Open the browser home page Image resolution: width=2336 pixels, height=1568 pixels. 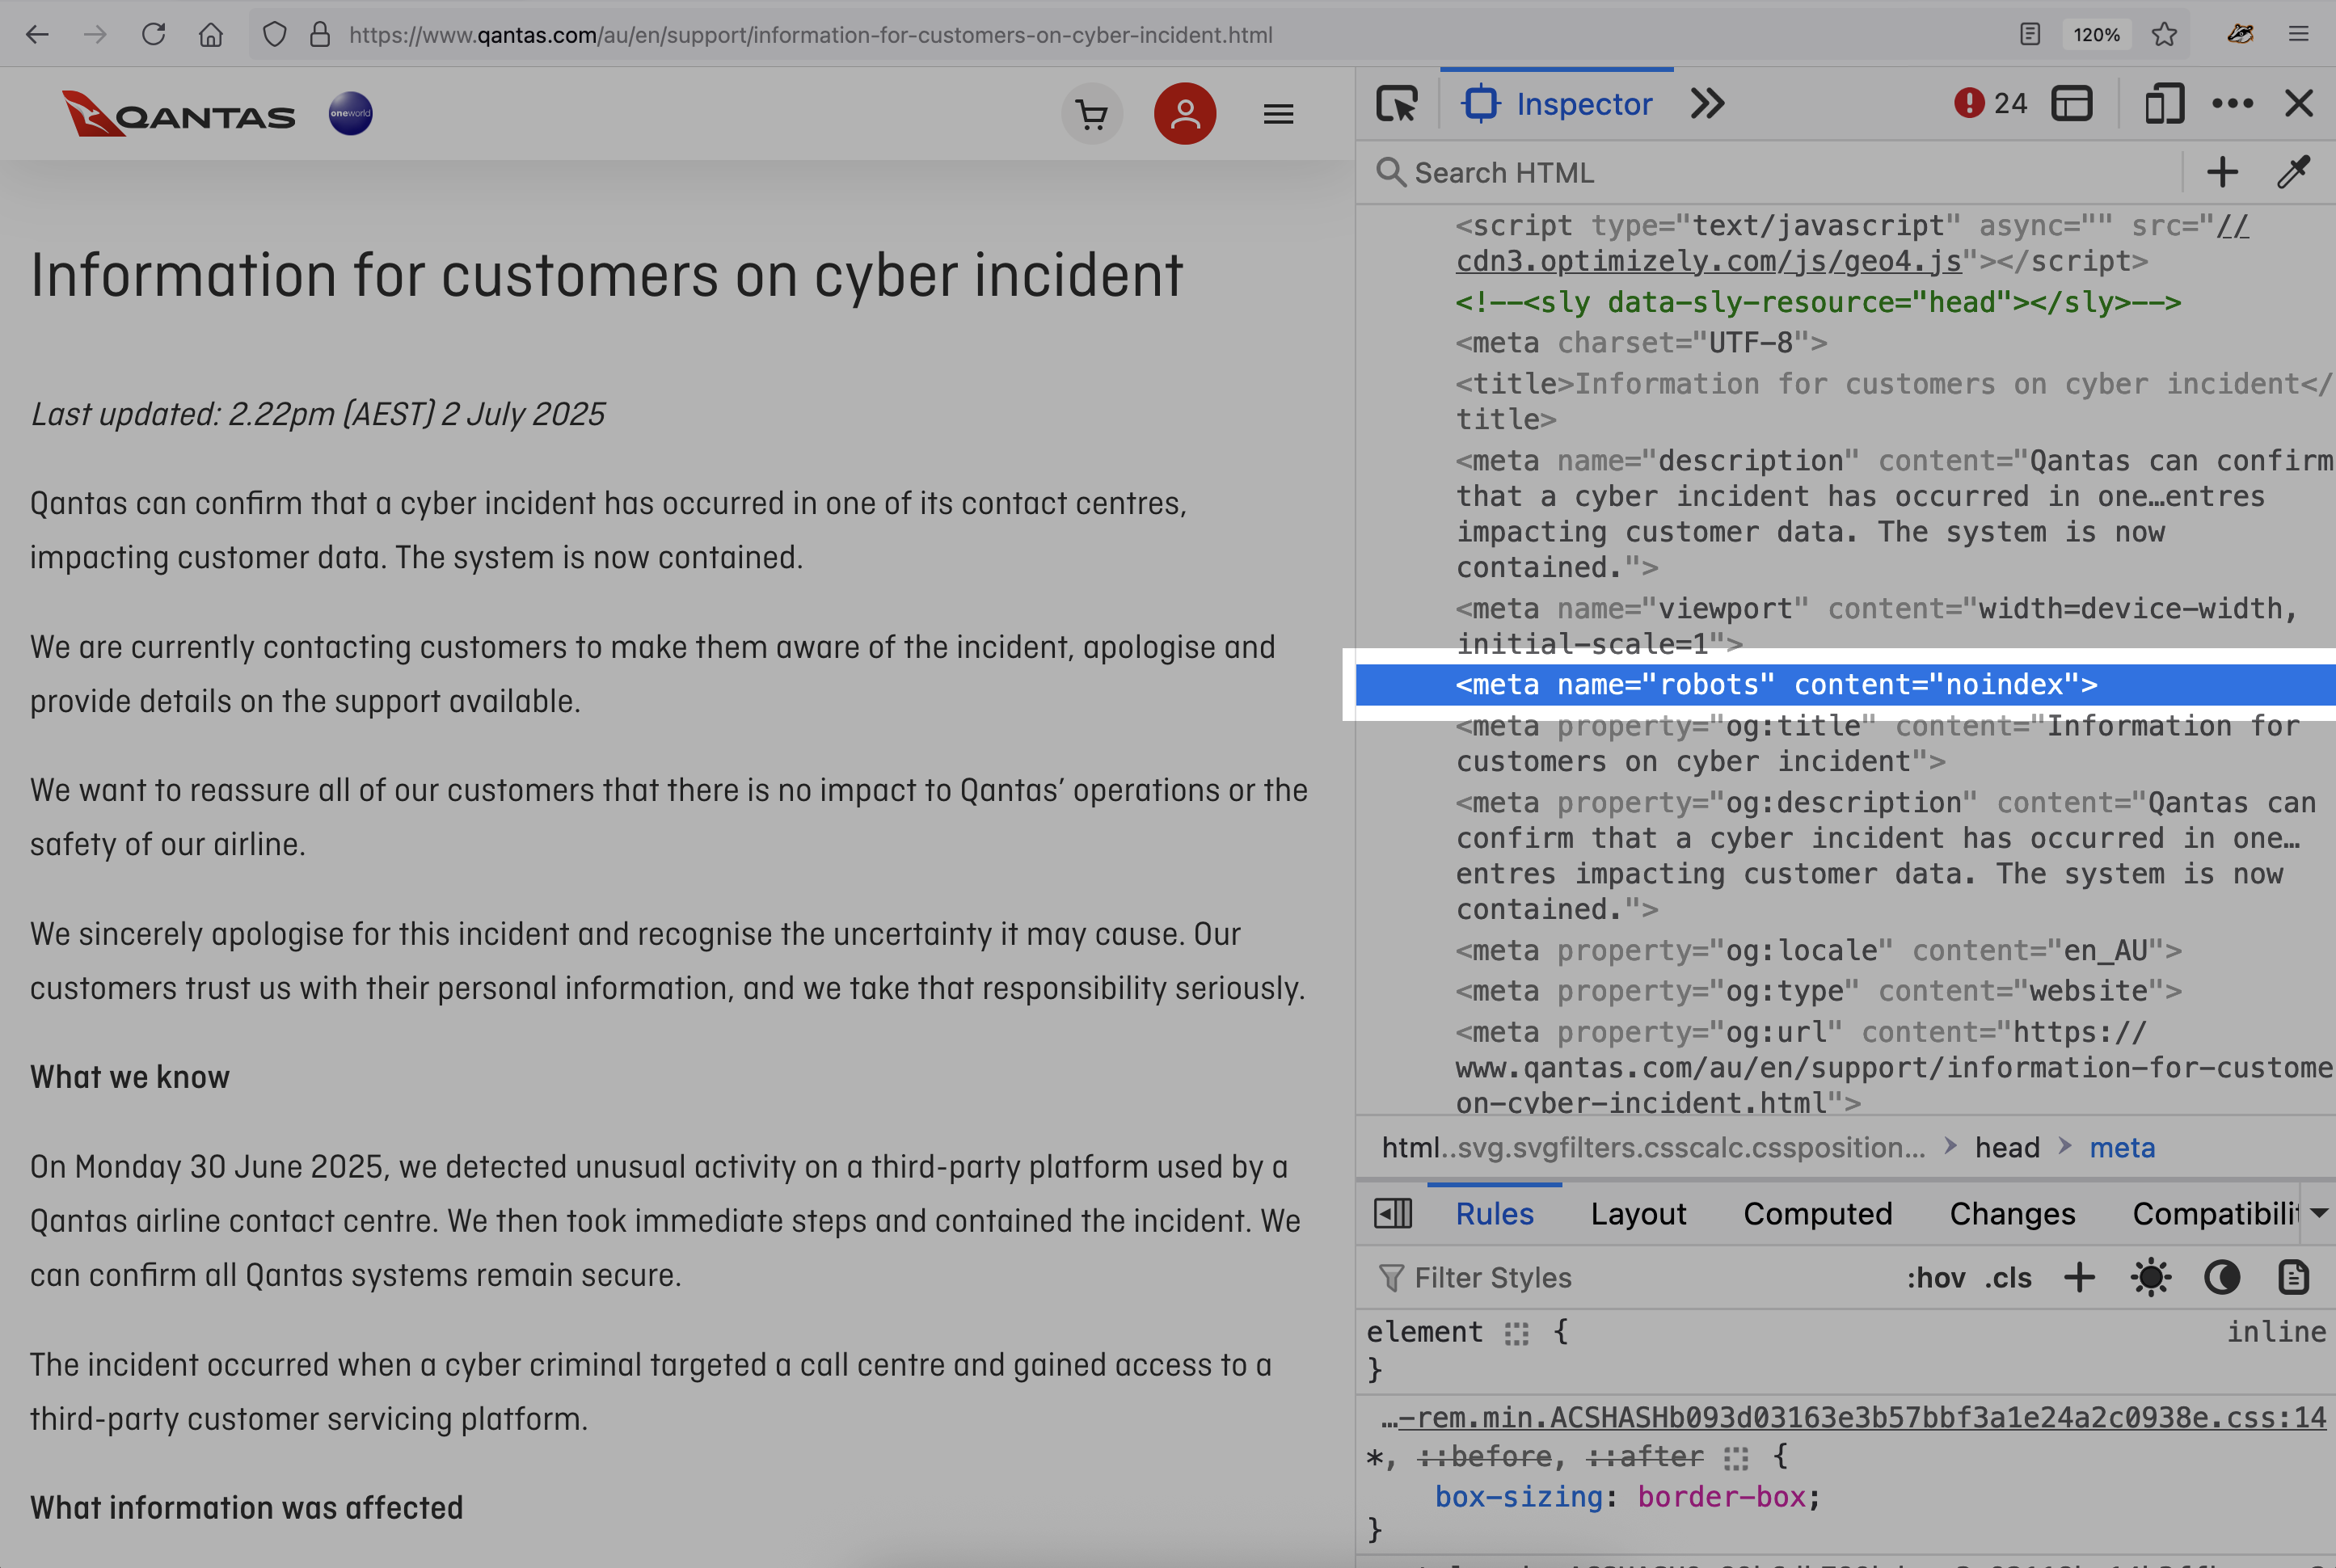tap(211, 35)
